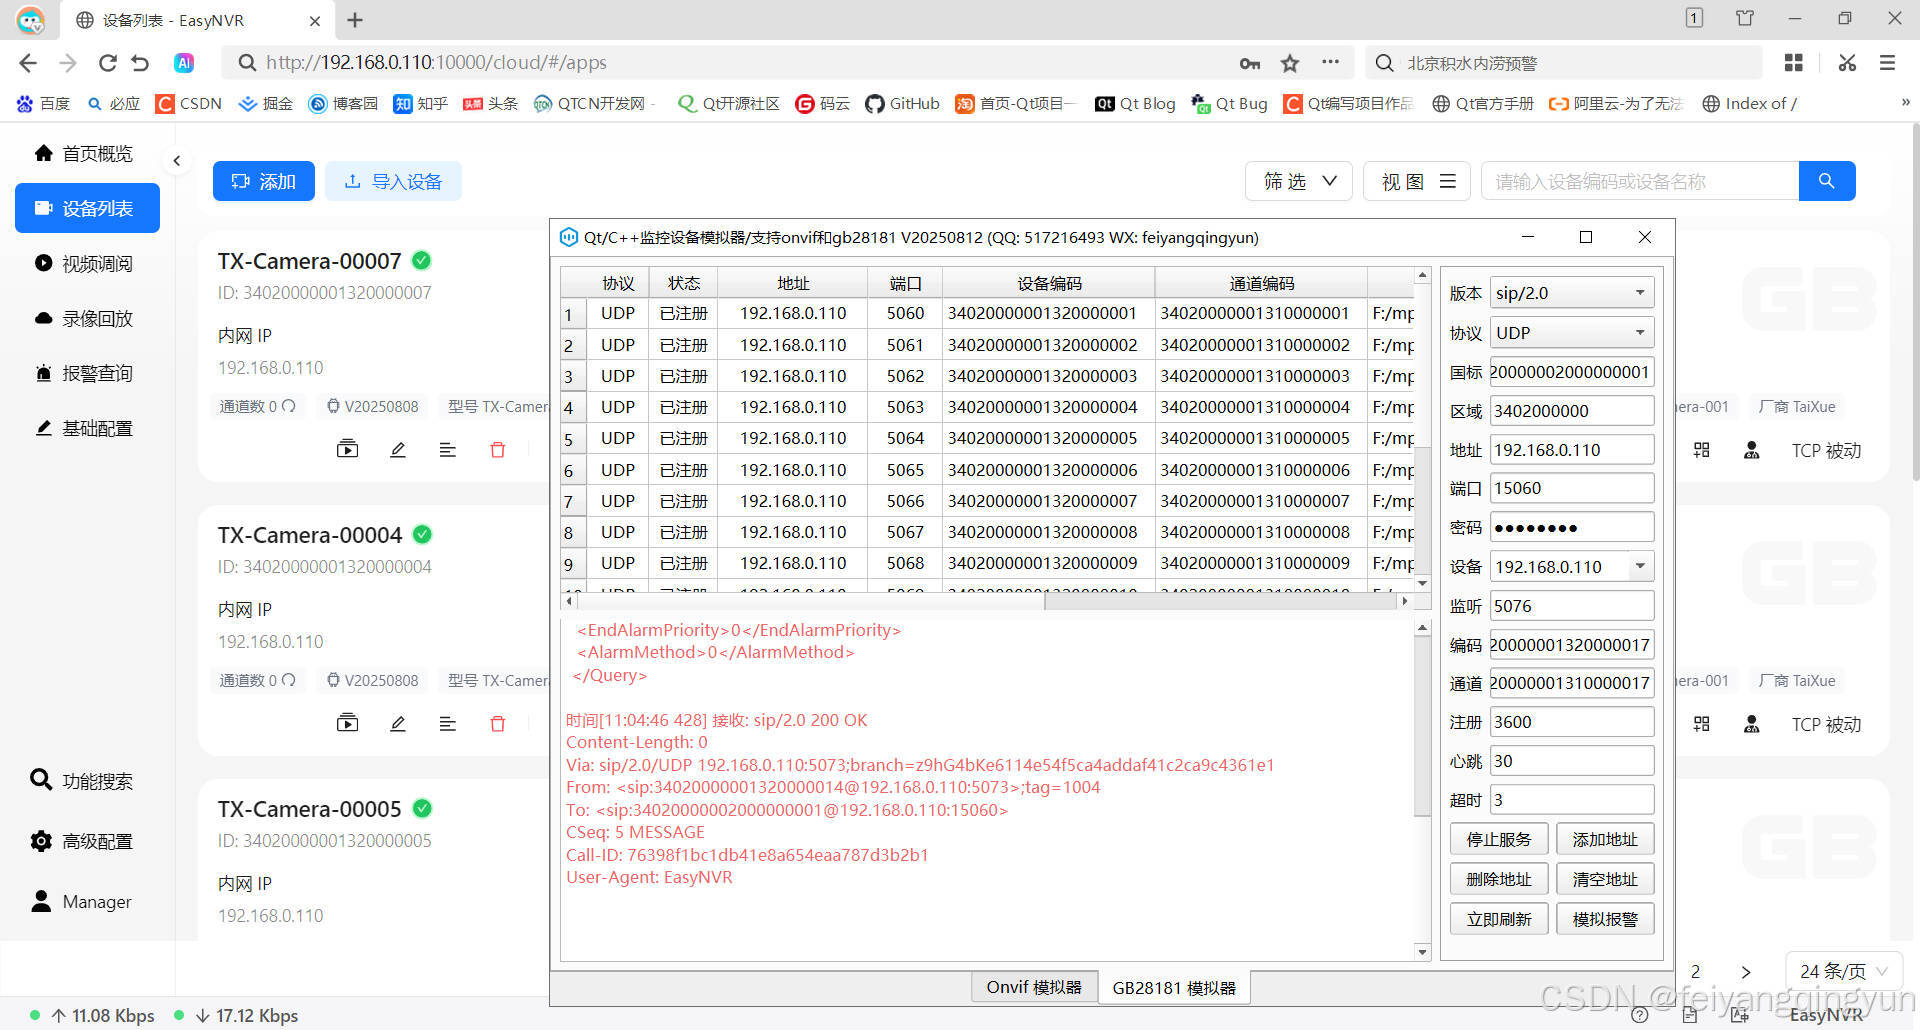Click the browser reload icon
This screenshot has width=1920, height=1030.
(108, 62)
